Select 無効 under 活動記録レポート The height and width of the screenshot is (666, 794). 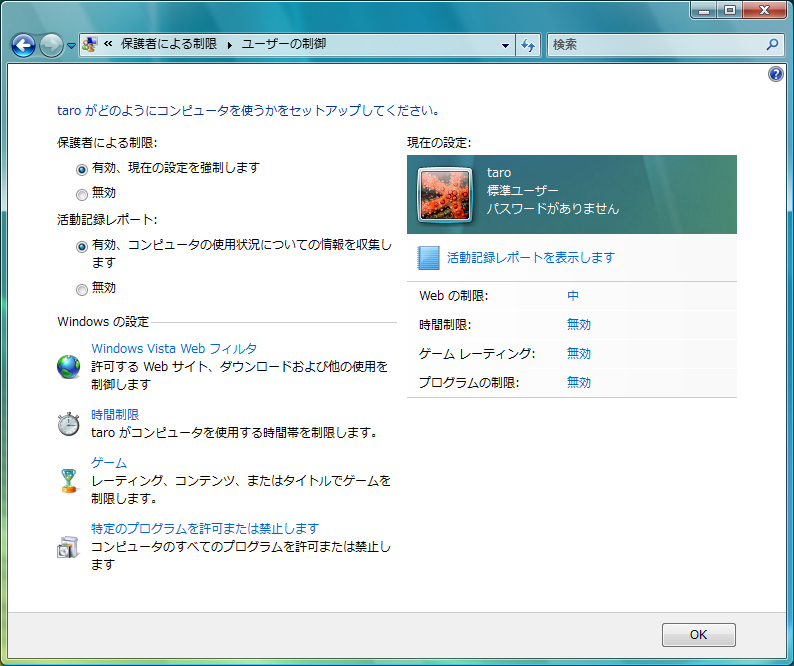tap(82, 290)
